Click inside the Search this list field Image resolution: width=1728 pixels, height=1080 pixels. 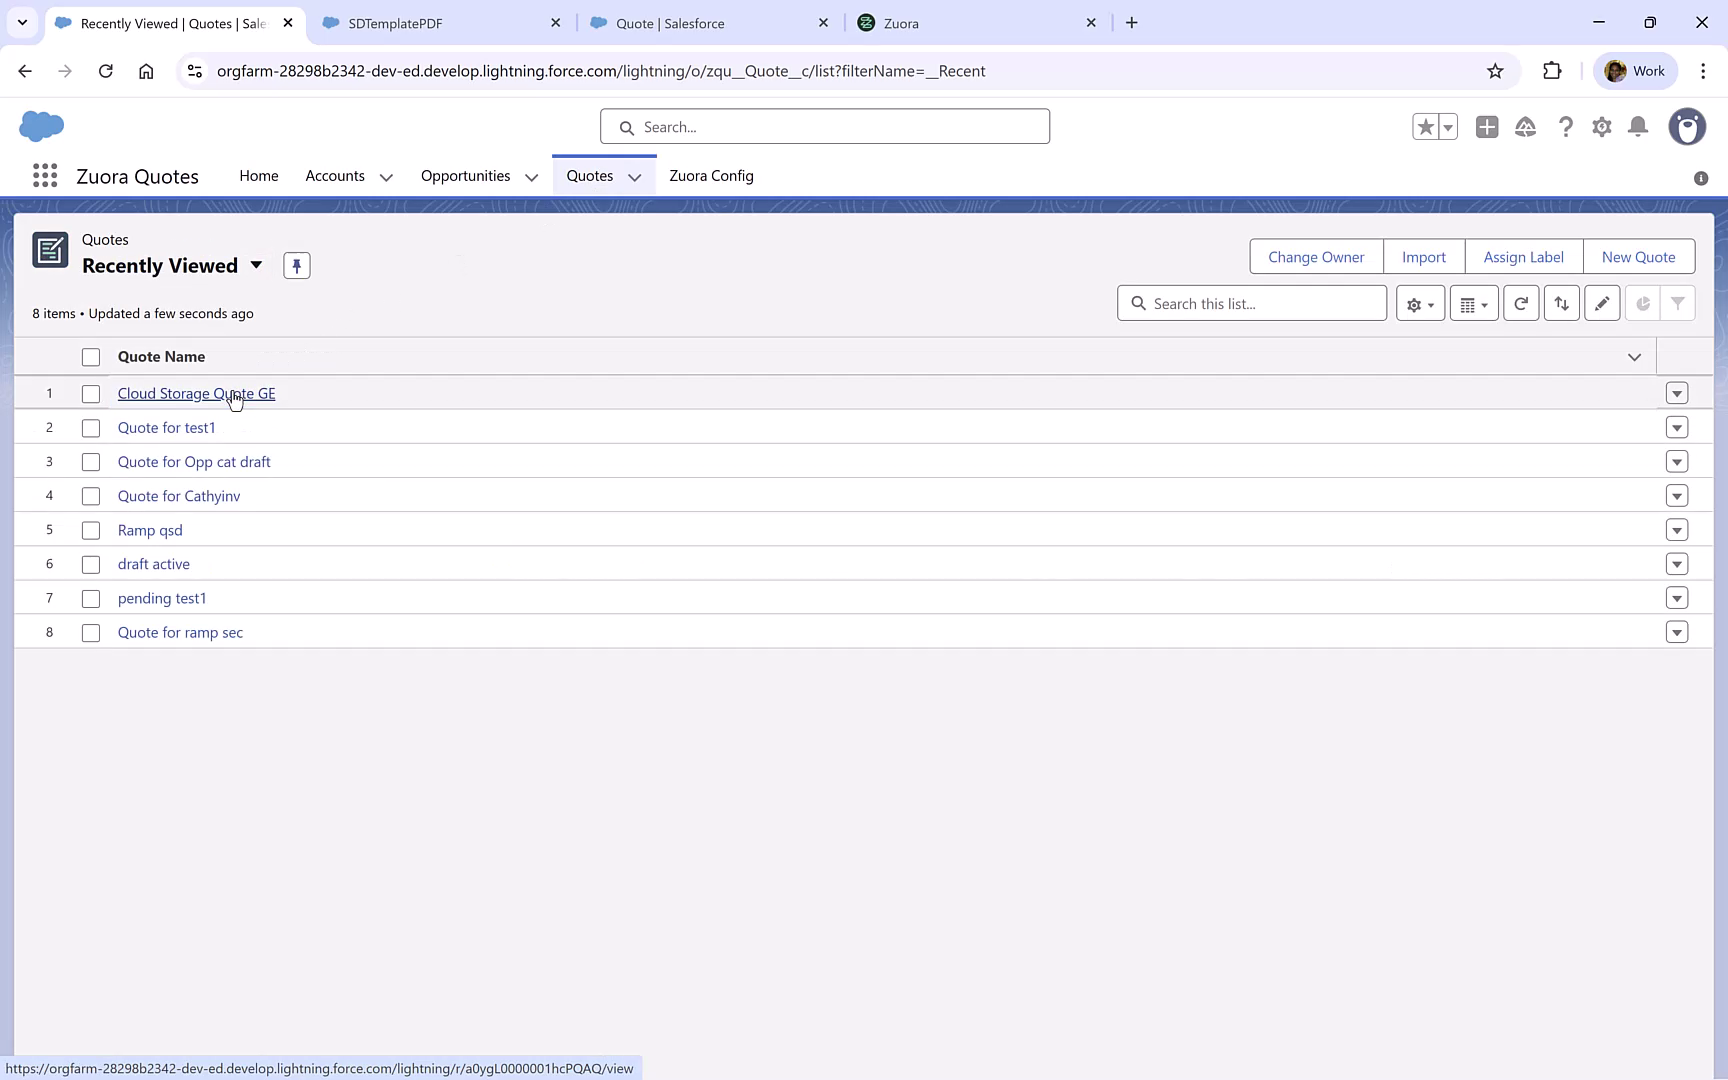point(1252,303)
